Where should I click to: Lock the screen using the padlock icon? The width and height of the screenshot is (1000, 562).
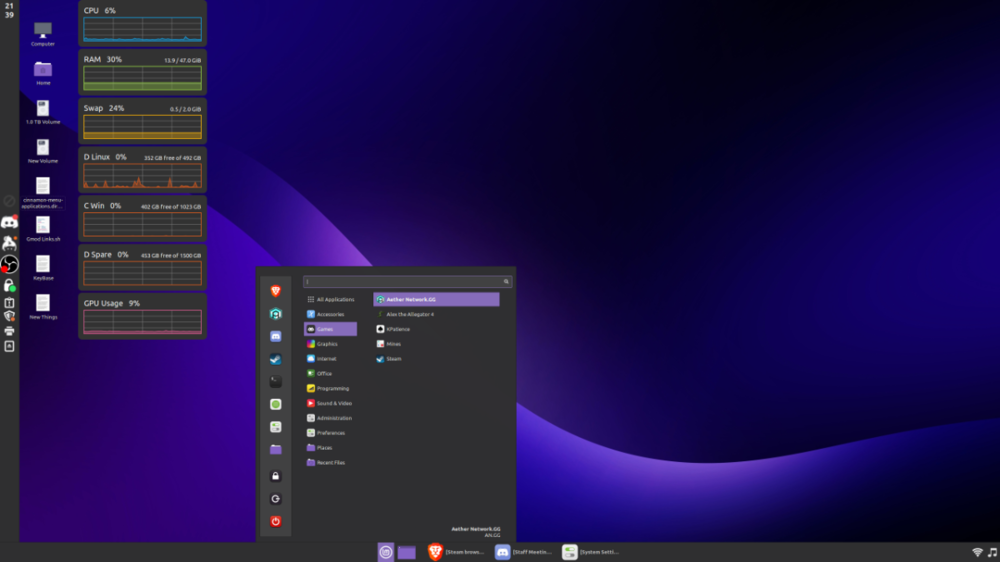(x=276, y=476)
